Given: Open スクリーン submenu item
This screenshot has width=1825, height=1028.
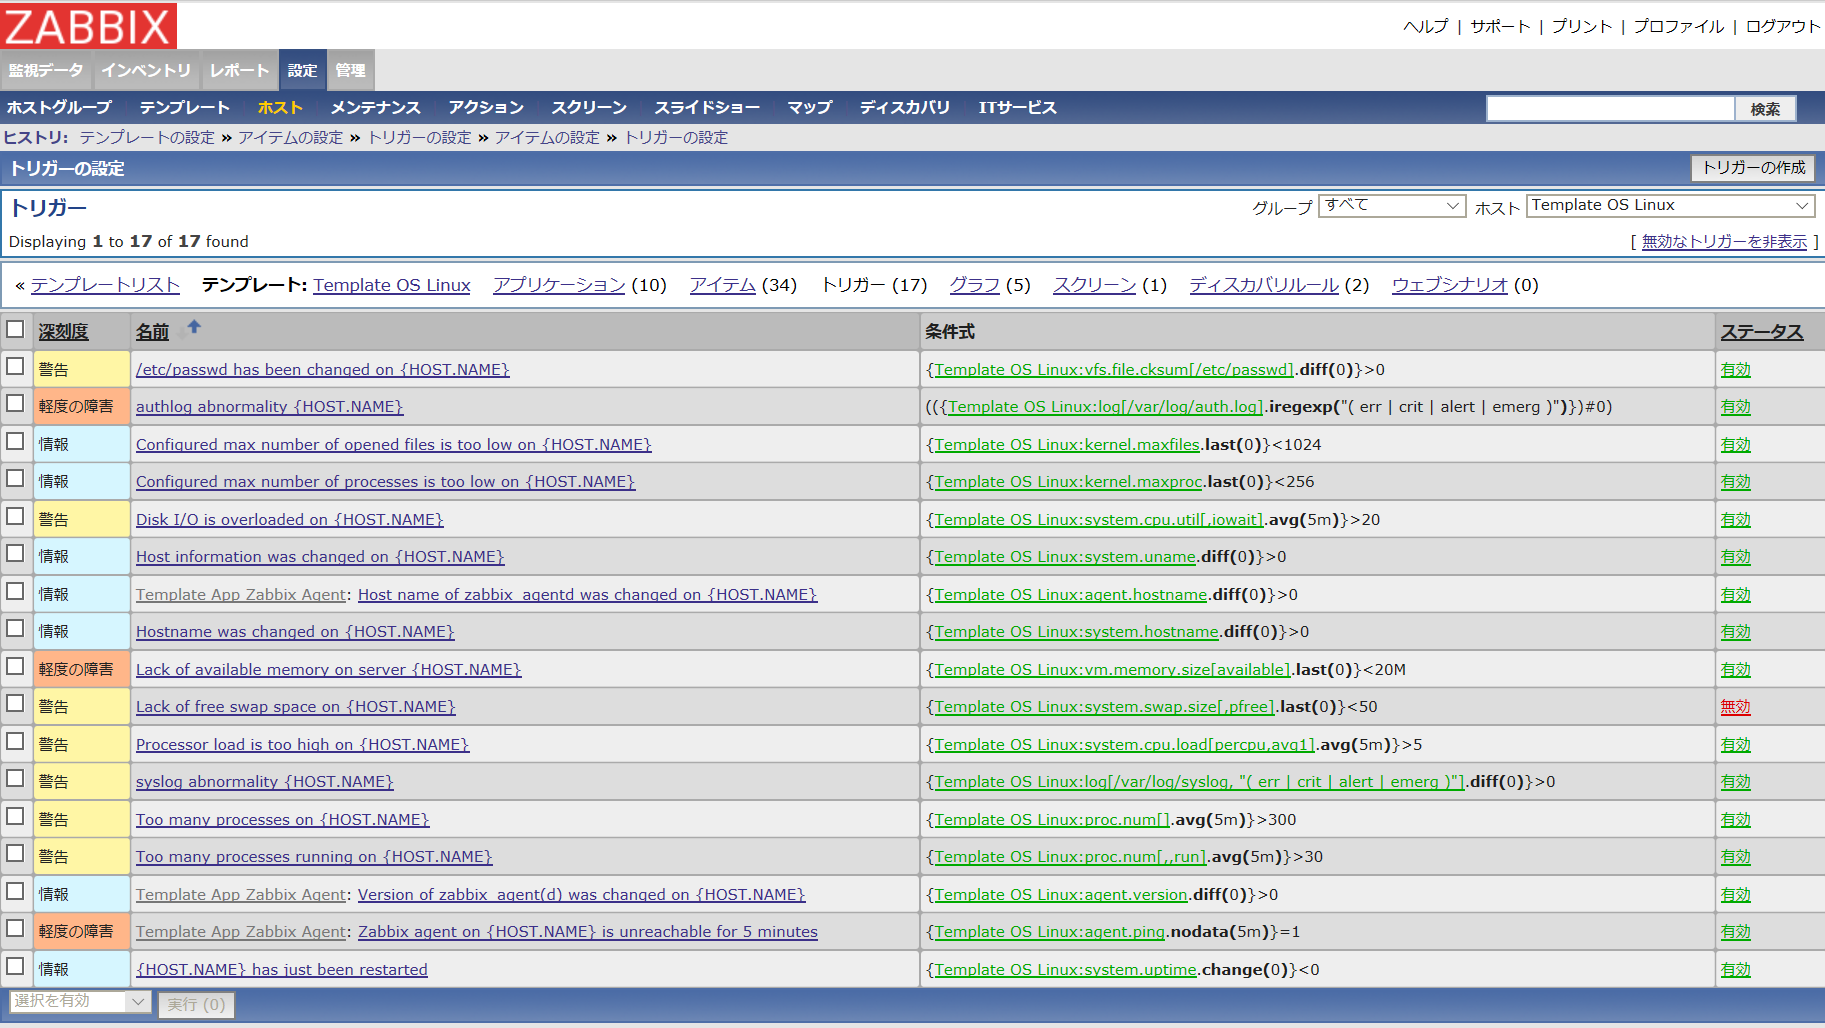Looking at the screenshot, I should (x=589, y=107).
